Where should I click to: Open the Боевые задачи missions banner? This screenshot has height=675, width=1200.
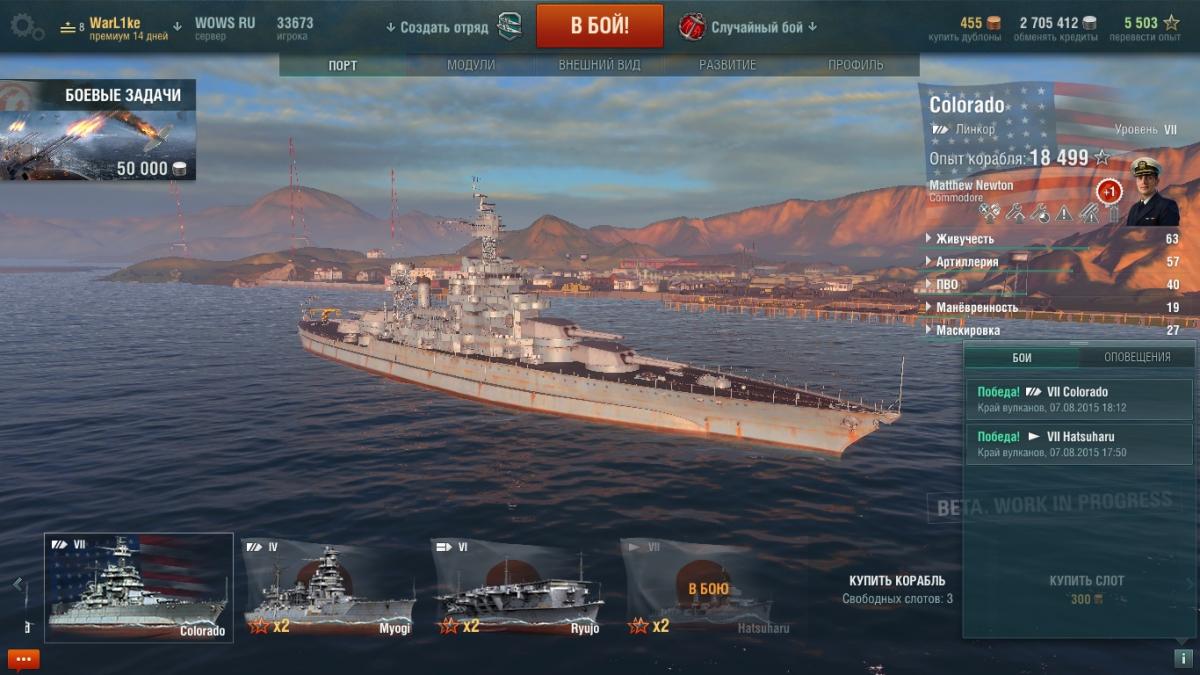[97, 130]
